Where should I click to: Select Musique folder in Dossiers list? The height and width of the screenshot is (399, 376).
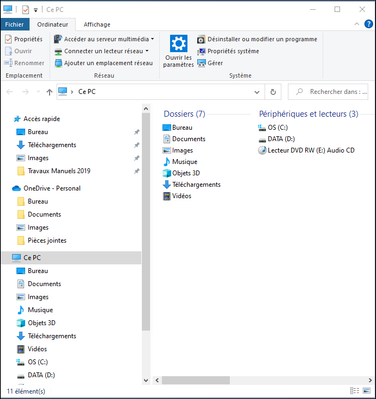point(180,162)
